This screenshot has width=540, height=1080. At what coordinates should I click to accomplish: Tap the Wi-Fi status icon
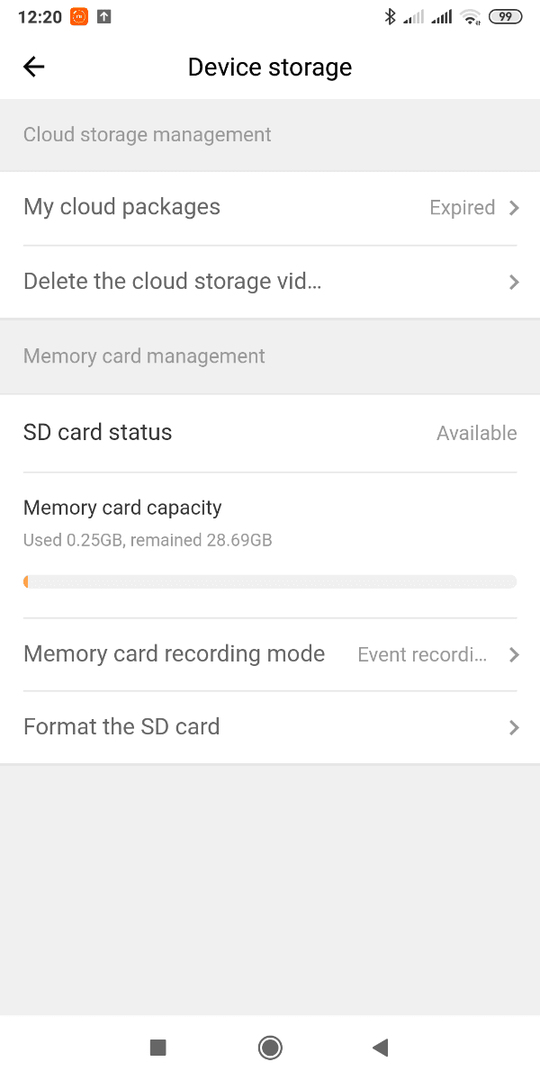(x=471, y=17)
